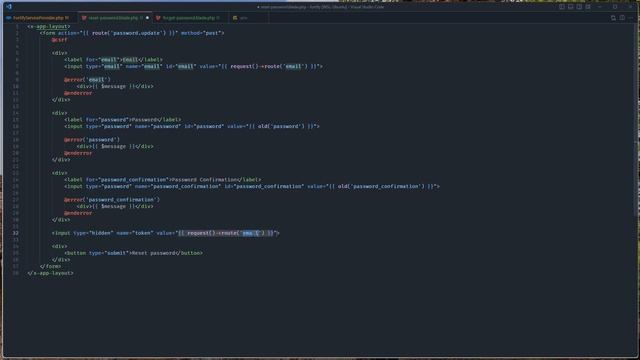The image size is (640, 360).
Task: Open editor More Actions ellipsis menu
Action: click(631, 18)
